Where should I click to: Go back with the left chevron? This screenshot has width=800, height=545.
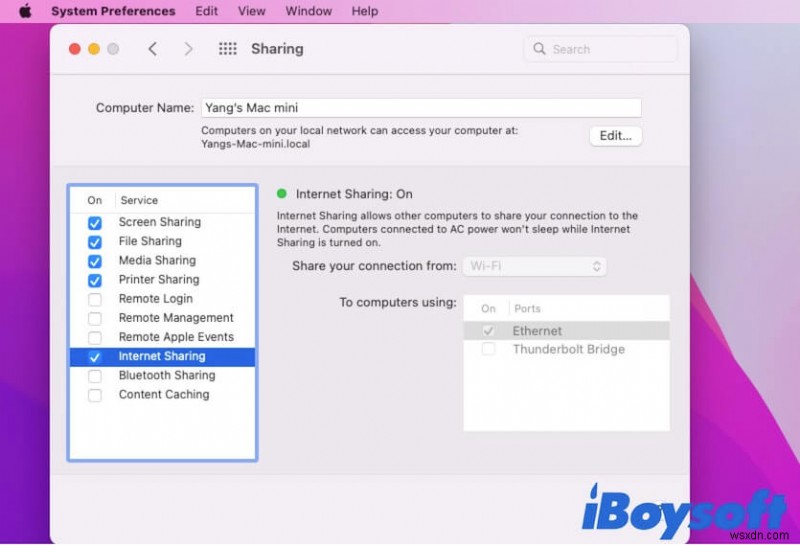click(152, 49)
